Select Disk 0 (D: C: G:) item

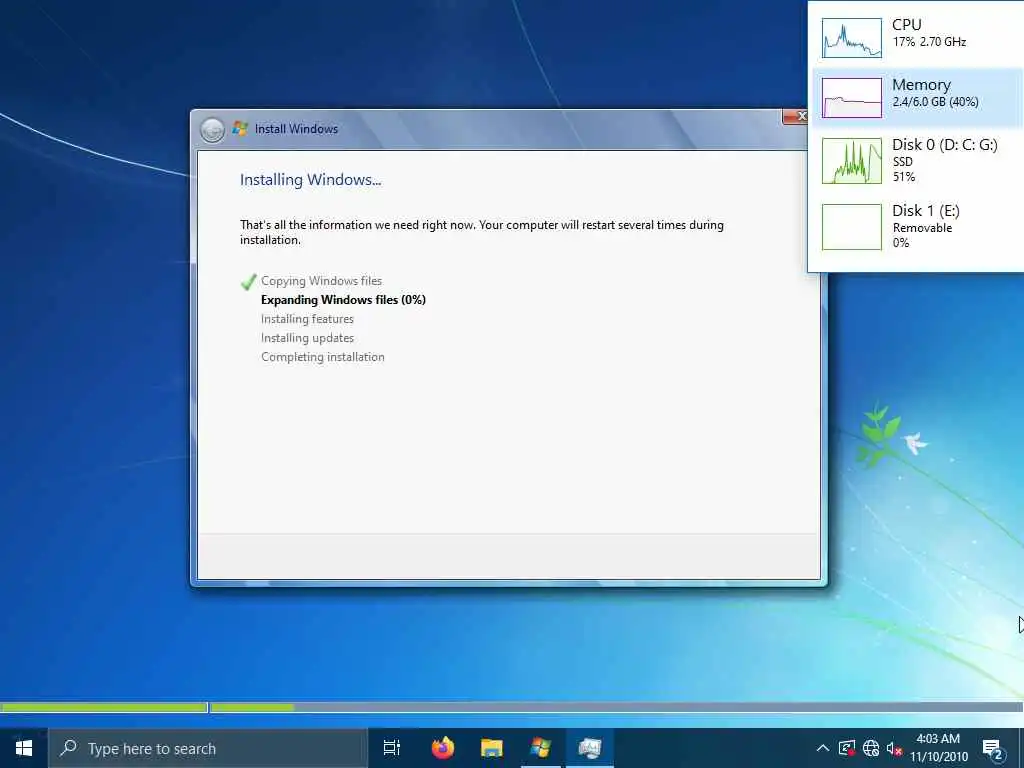[x=917, y=160]
